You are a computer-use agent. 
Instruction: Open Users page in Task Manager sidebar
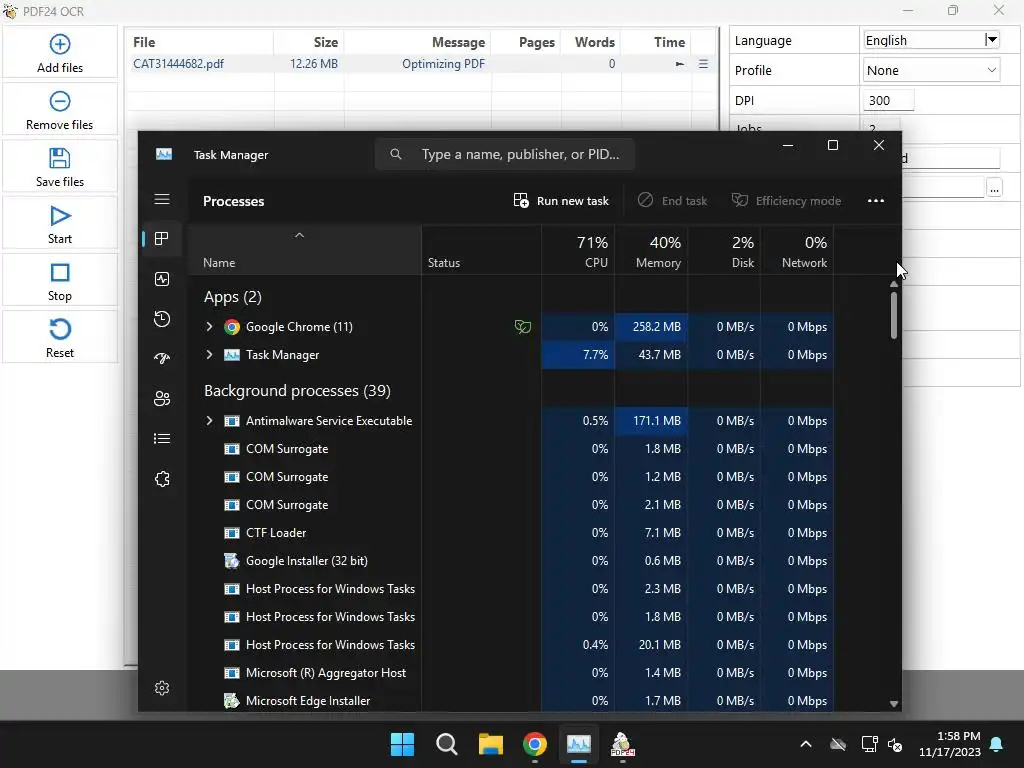coord(162,398)
